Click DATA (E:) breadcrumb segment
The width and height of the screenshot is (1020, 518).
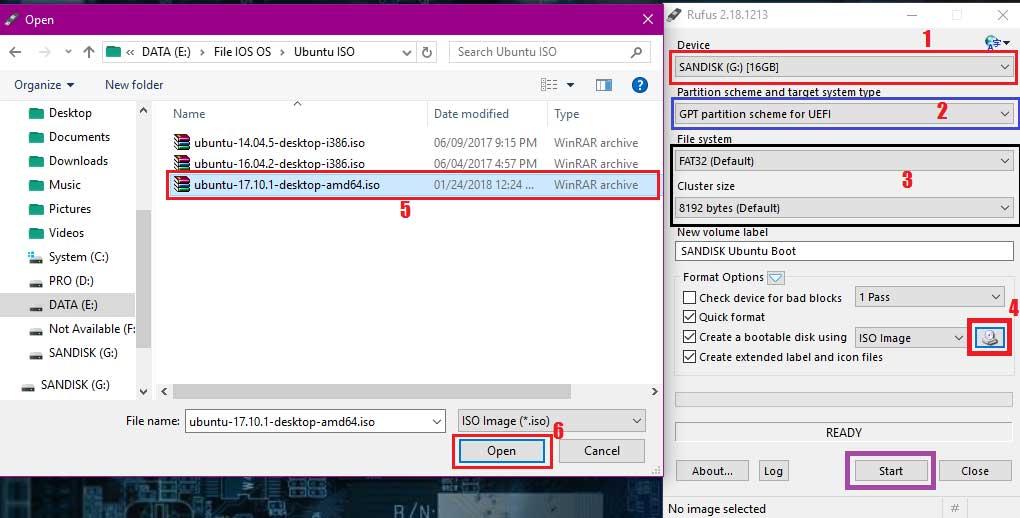pyautogui.click(x=167, y=52)
